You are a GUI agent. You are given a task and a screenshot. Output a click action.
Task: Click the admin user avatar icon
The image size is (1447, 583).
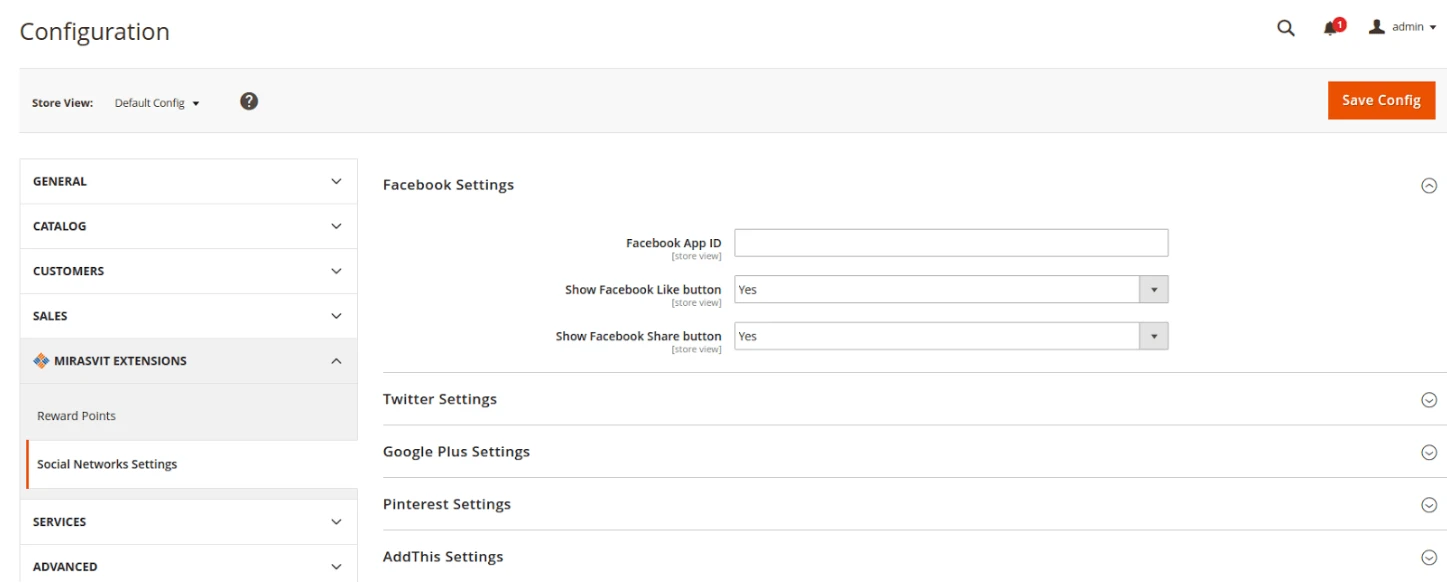[1377, 27]
